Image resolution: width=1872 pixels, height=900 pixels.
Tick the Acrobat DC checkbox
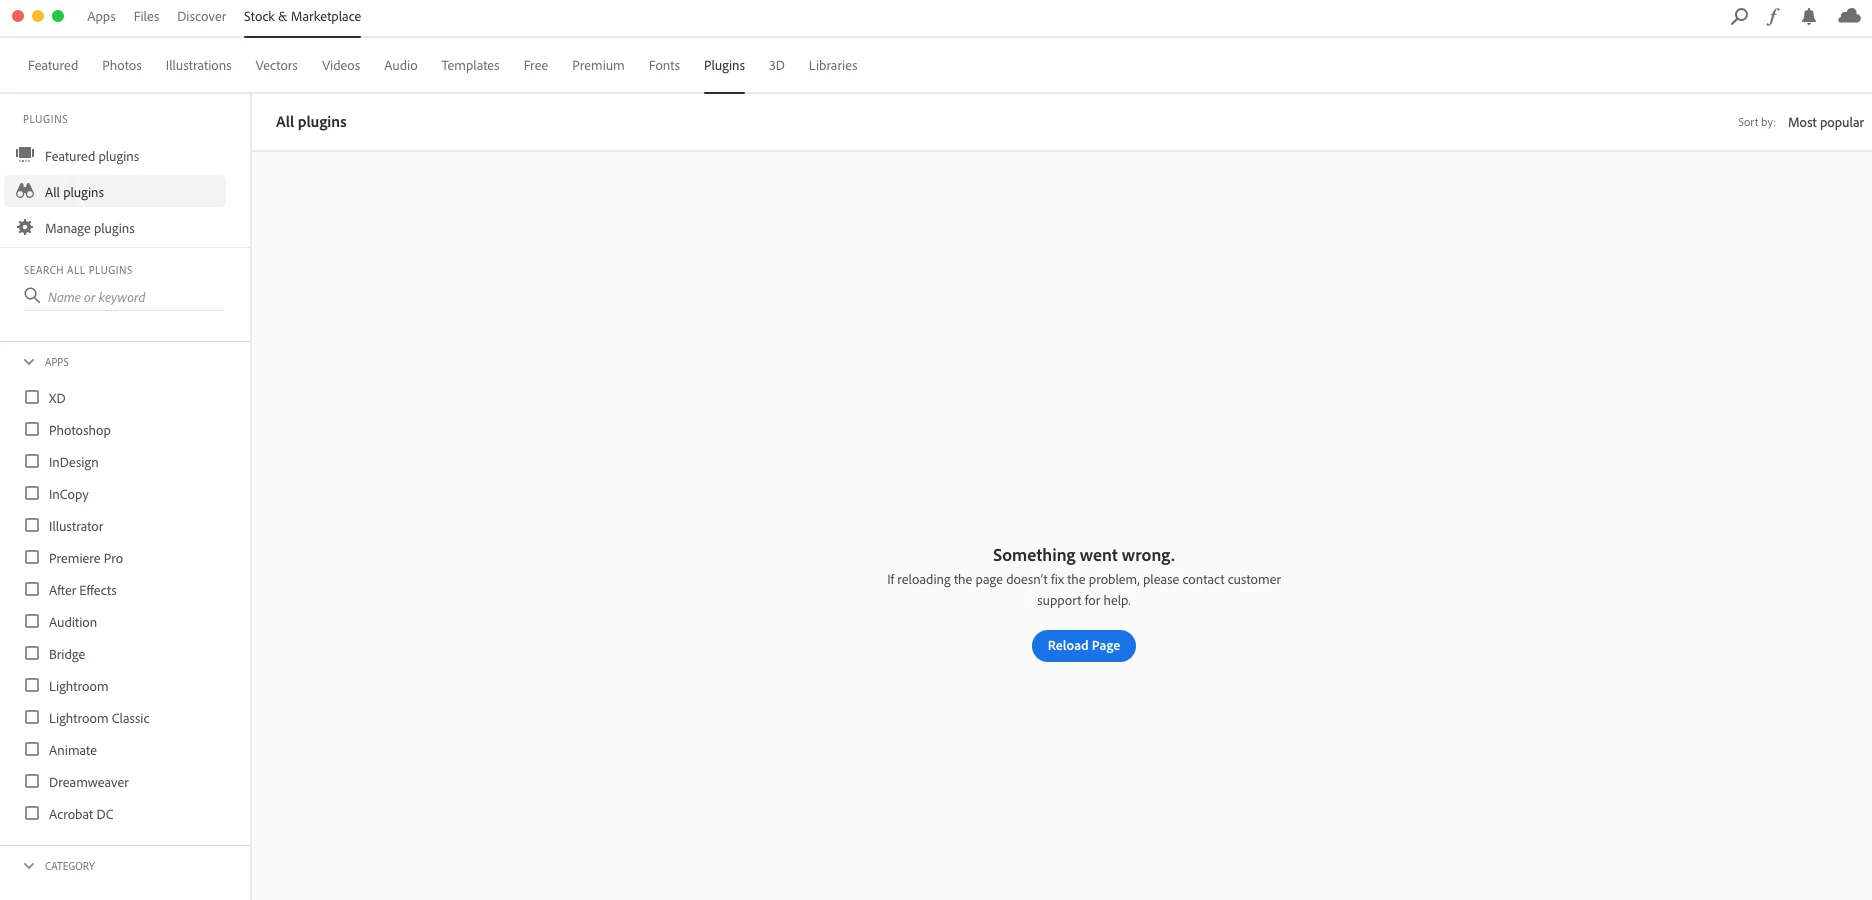tap(32, 813)
